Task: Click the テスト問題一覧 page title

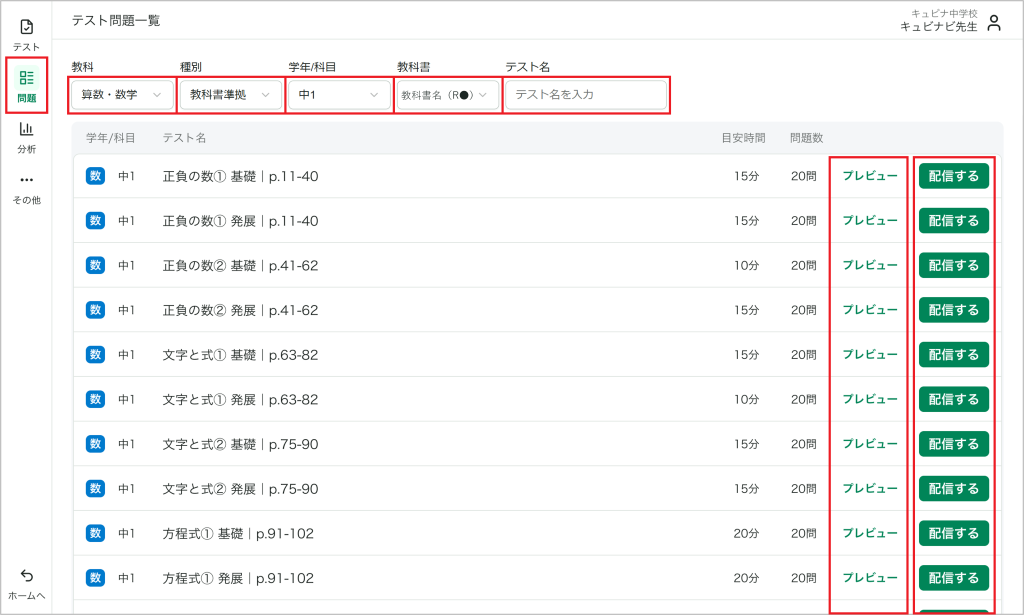Action: [x=116, y=20]
